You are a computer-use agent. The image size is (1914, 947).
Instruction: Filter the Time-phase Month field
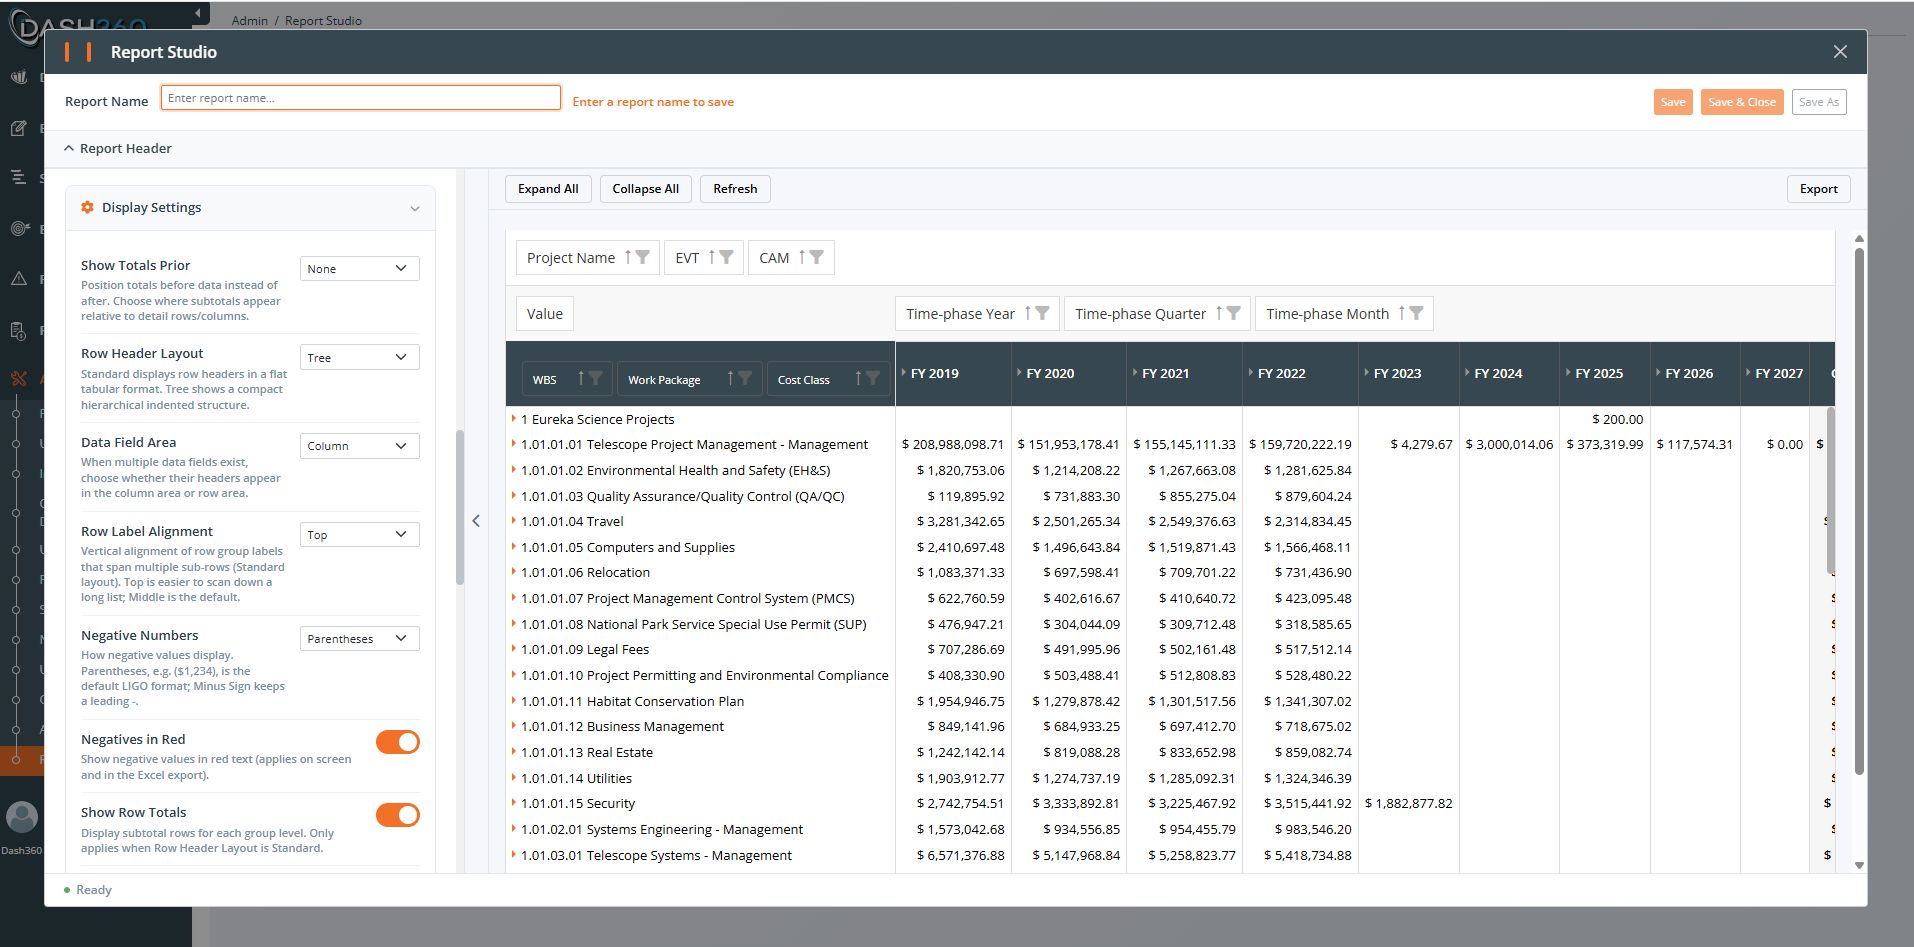pos(1416,313)
